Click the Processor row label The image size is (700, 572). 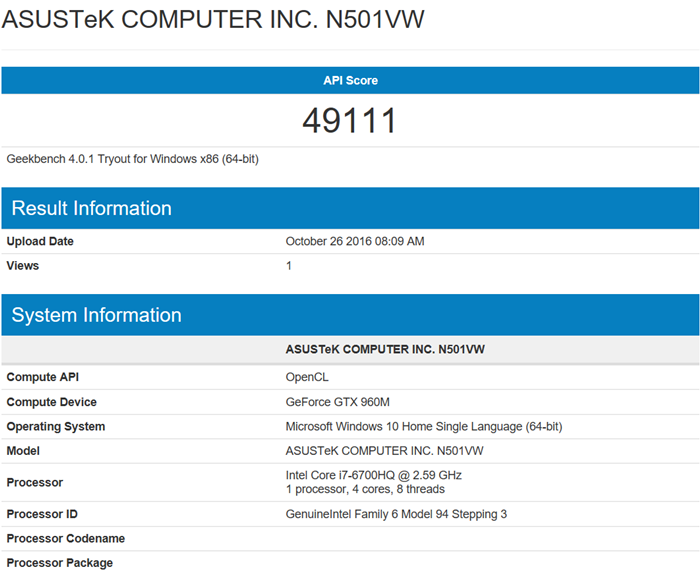pyautogui.click(x=35, y=482)
